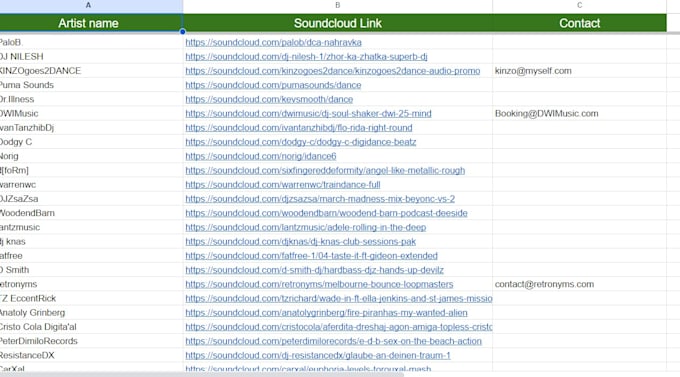Select the Booking@DWIMusic.com contact cell
Image resolution: width=680 pixels, height=377 pixels.
click(x=579, y=113)
